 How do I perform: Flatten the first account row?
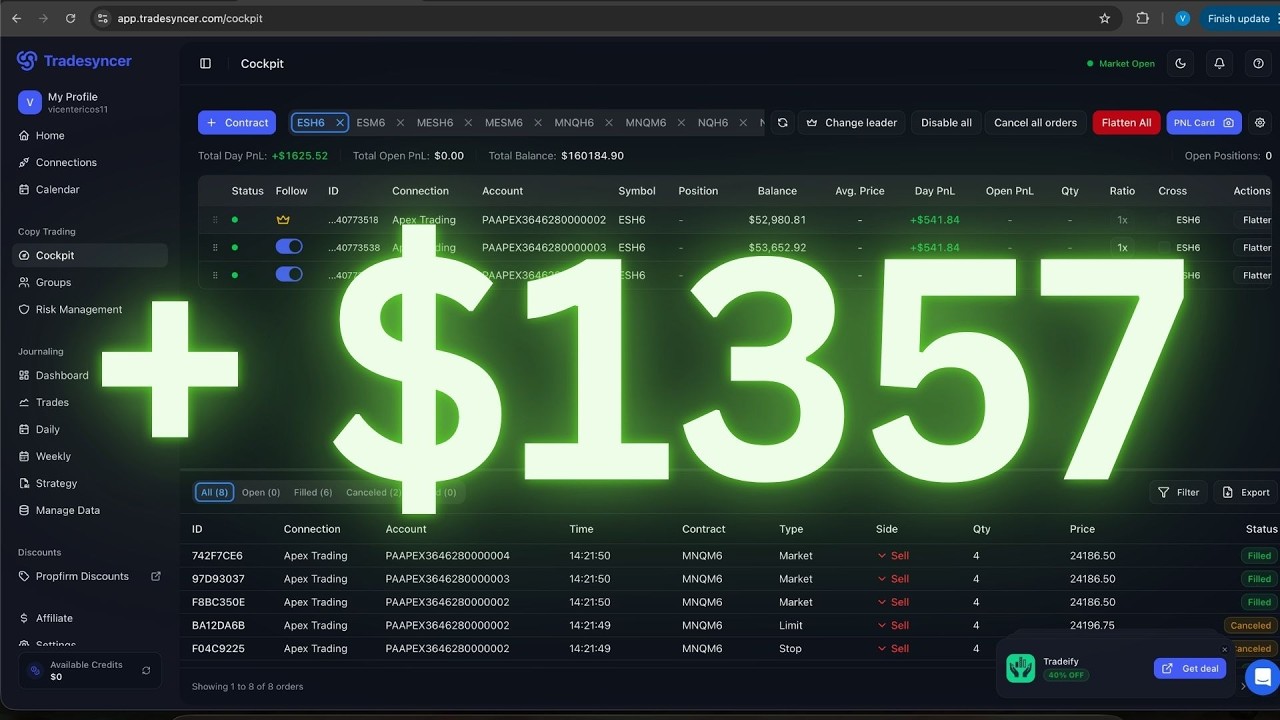click(1256, 220)
